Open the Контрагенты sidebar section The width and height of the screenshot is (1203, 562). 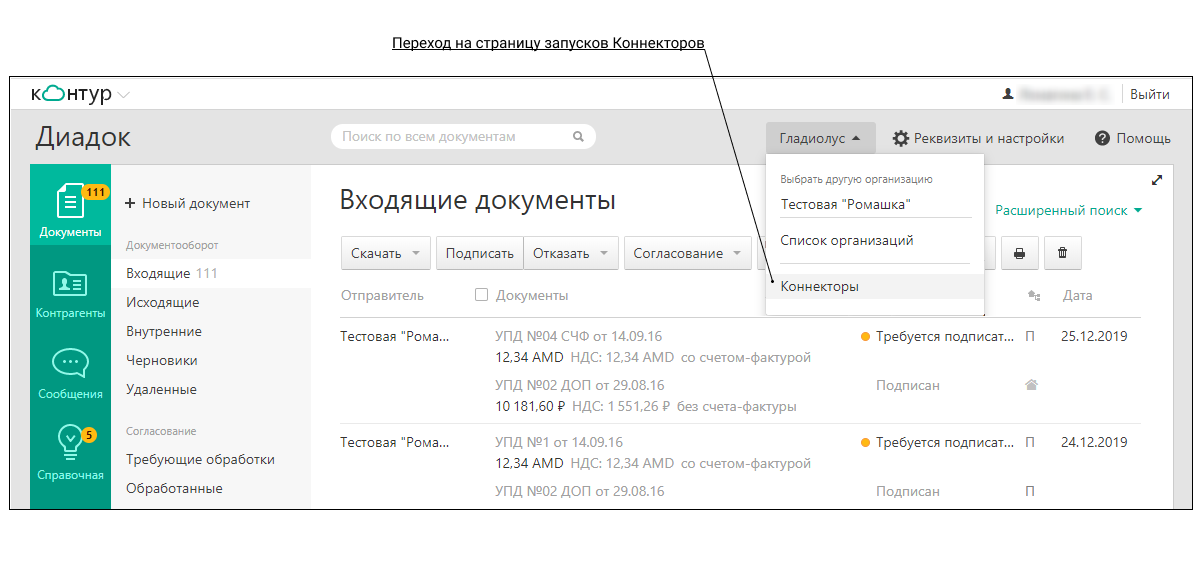(70, 295)
